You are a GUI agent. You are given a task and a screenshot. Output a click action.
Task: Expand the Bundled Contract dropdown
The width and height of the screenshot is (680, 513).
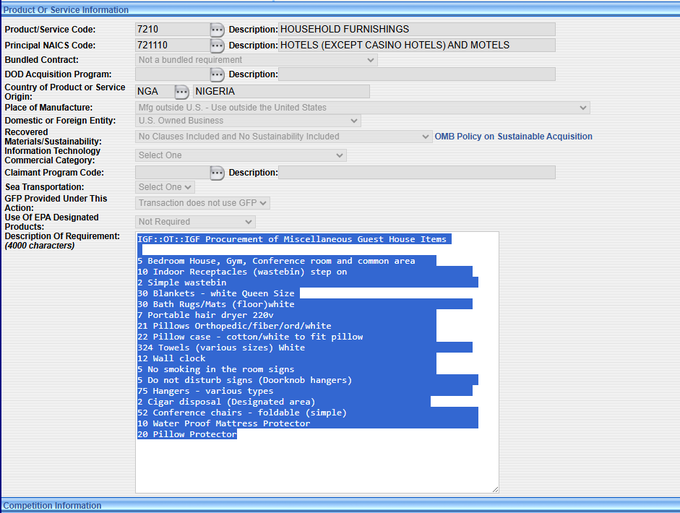pos(256,60)
